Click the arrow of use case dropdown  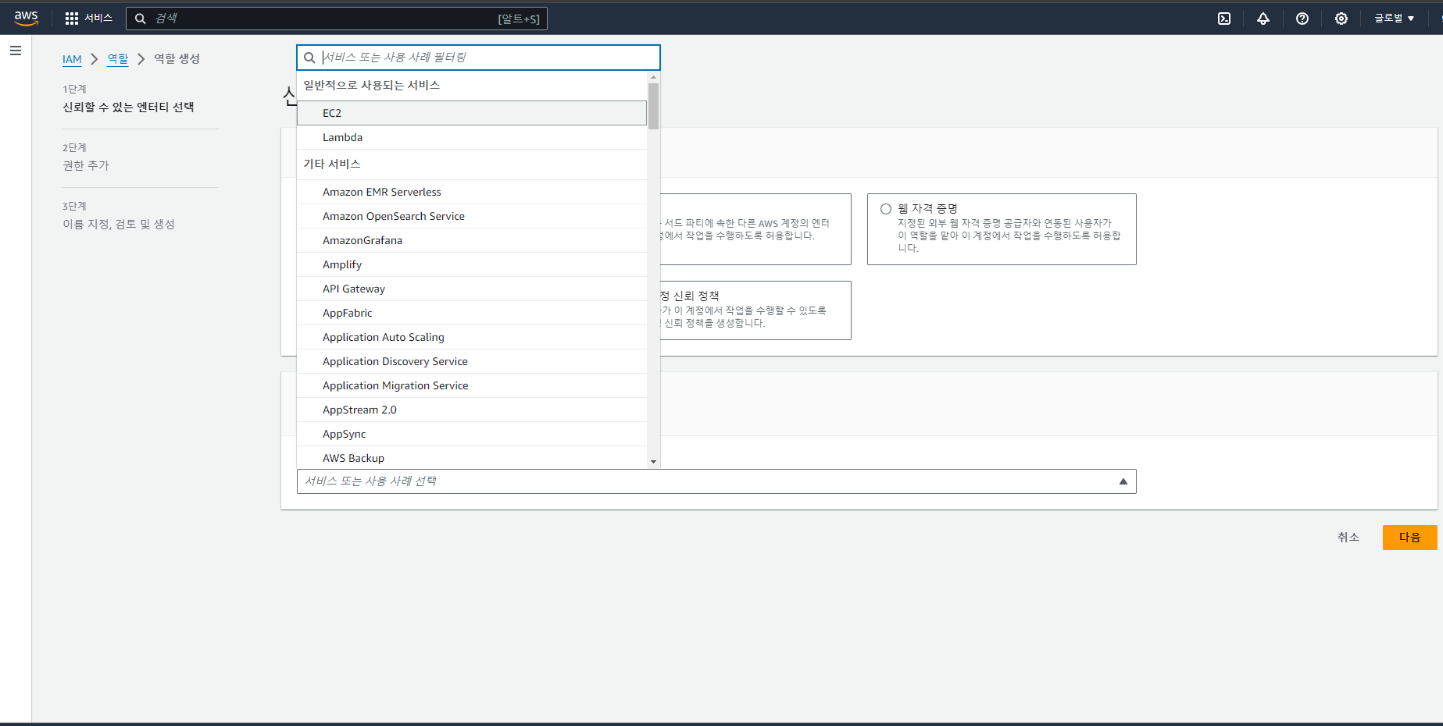[1122, 481]
